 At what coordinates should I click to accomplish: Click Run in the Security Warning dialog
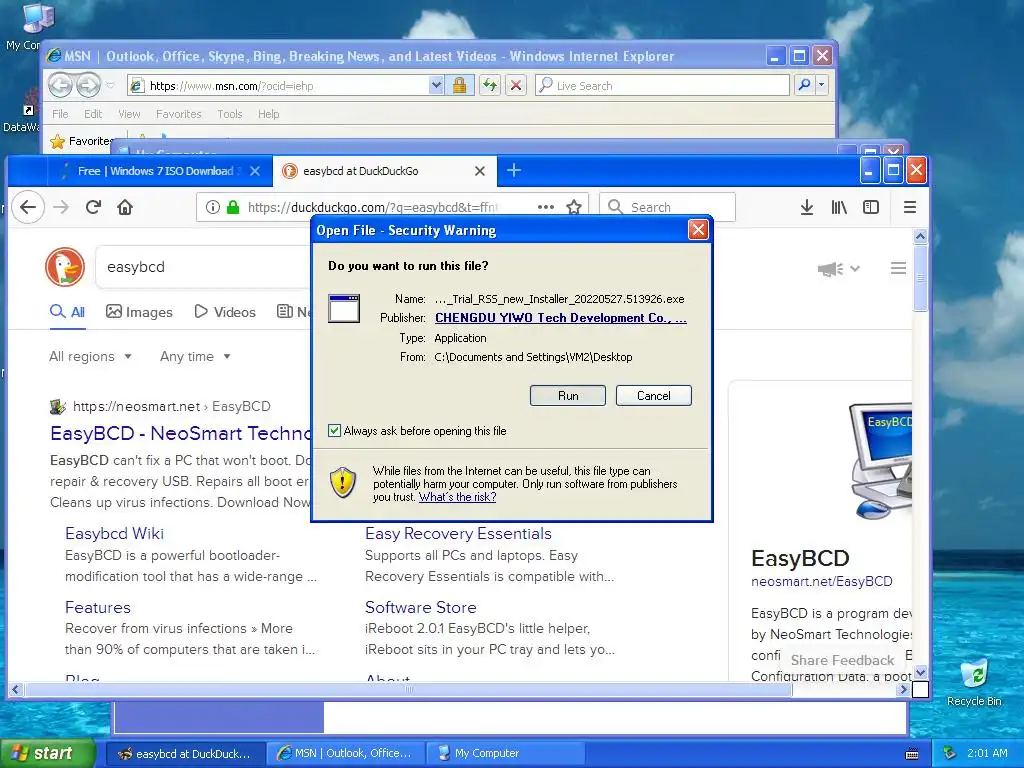(x=568, y=396)
